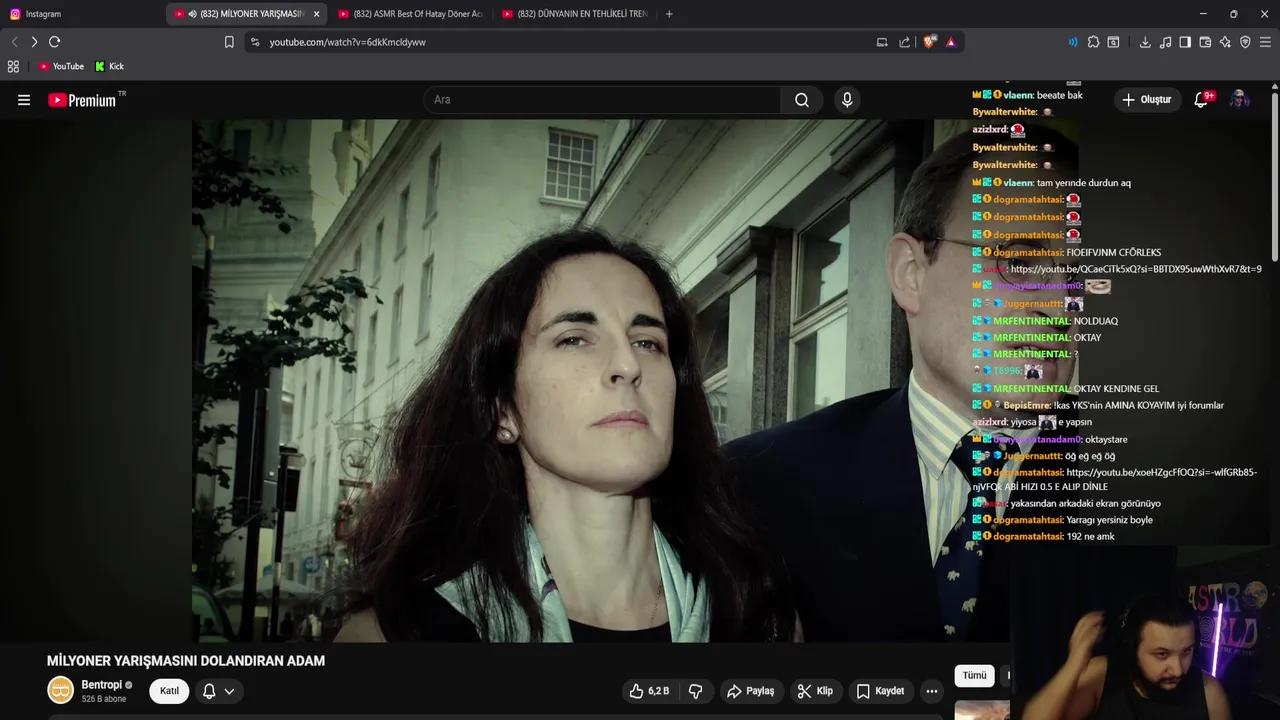This screenshot has width=1280, height=720.
Task: Switch to ASMR Best Of Hatay Döner tab
Action: coord(410,14)
